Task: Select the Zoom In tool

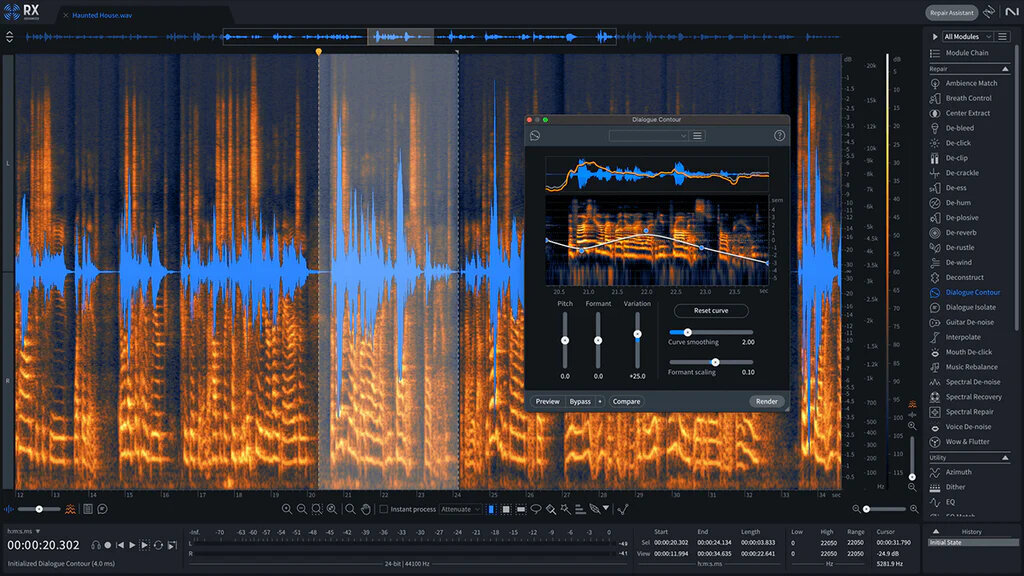Action: click(289, 507)
